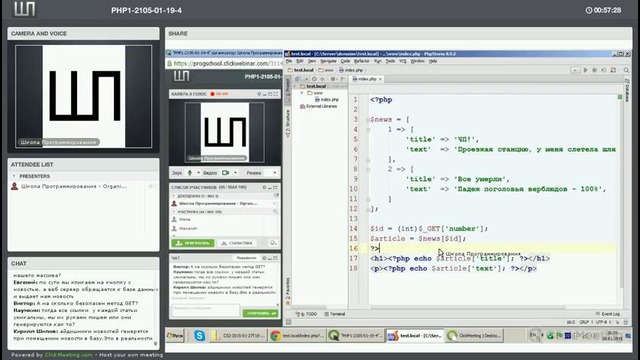Click the scroll-from-source target icon in Project panel
The image size is (640, 360).
click(314, 79)
